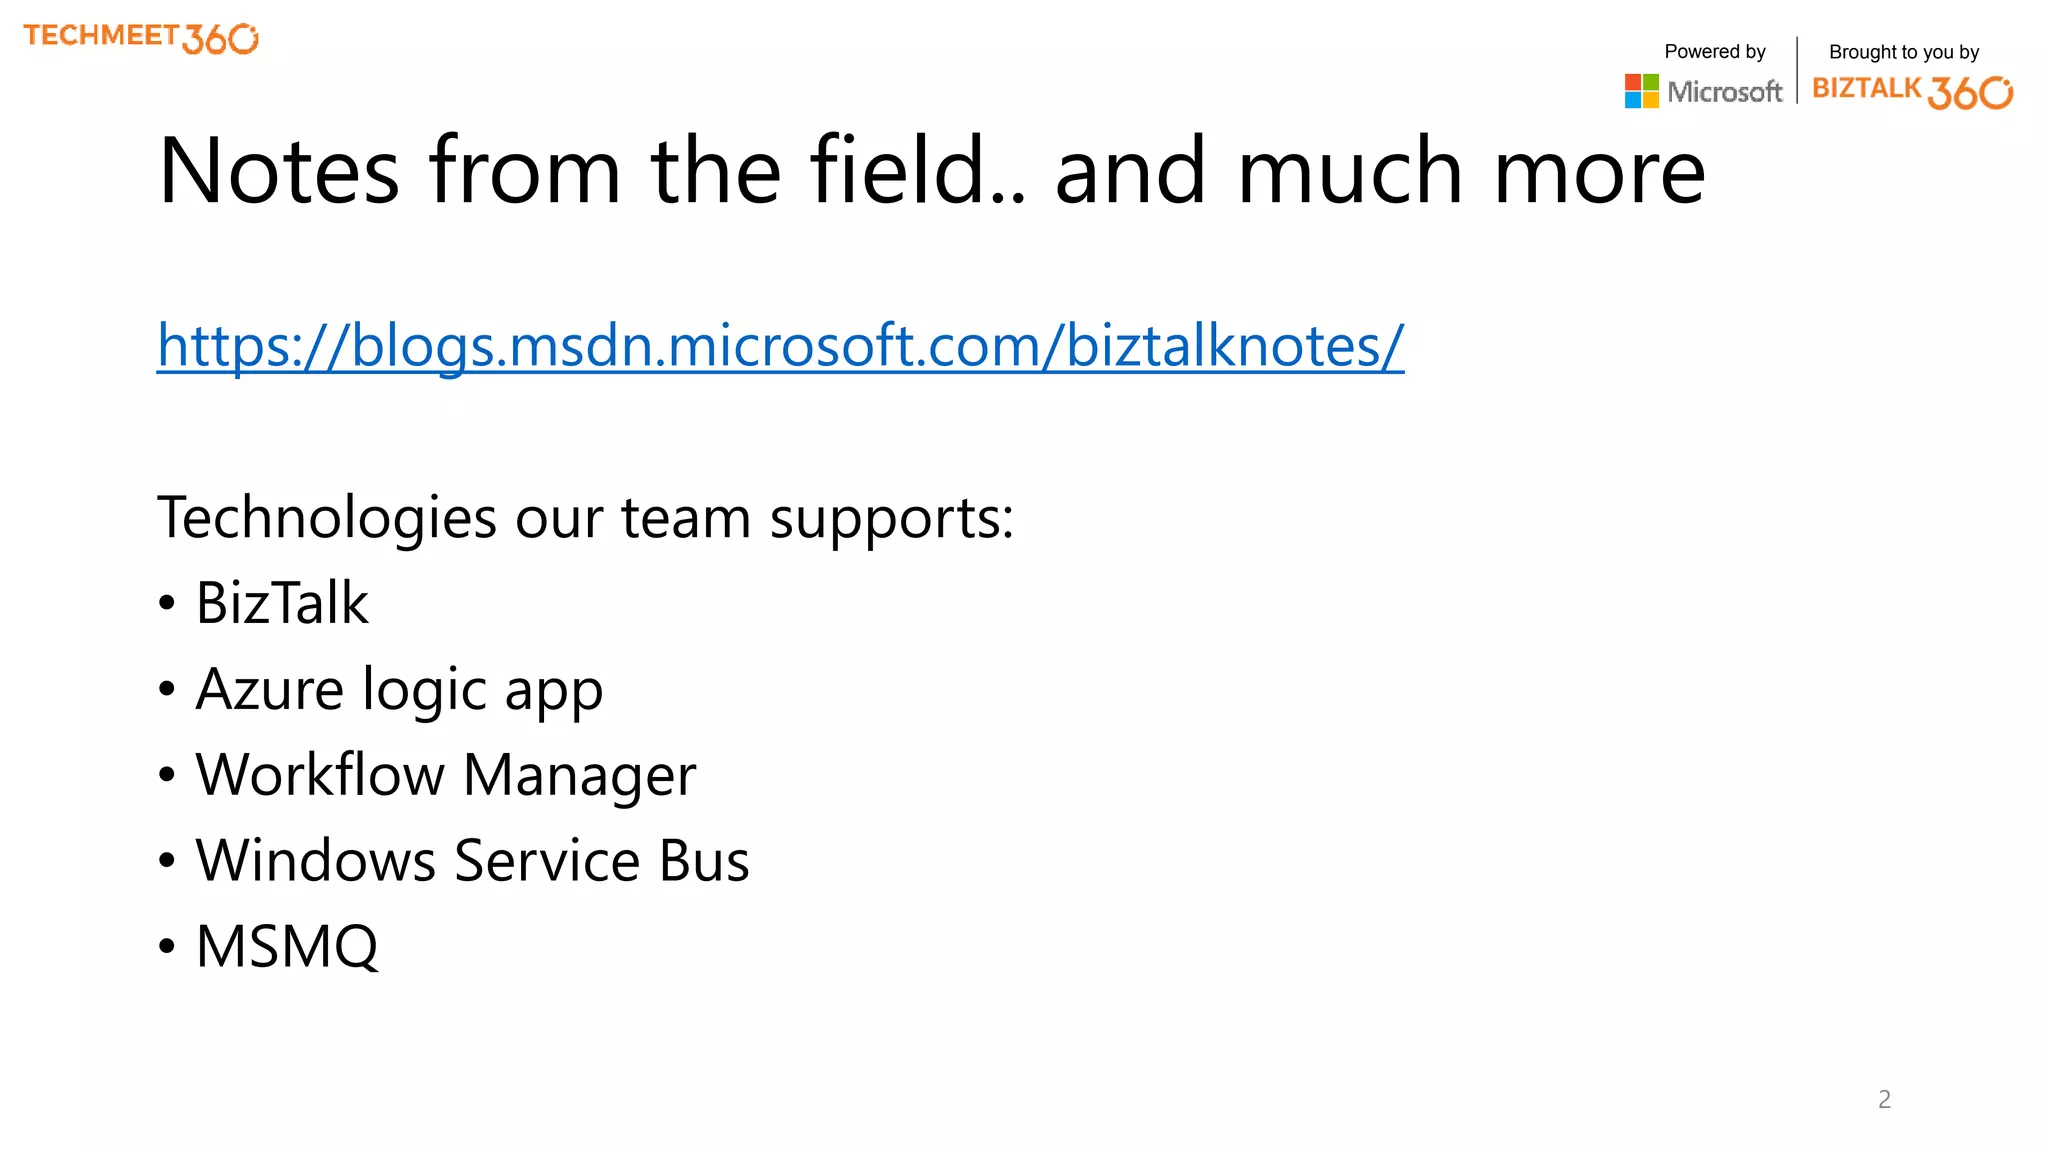Click the orange 360 in TechMeet360 logo
Image resolution: width=2048 pixels, height=1152 pixels.
[221, 39]
